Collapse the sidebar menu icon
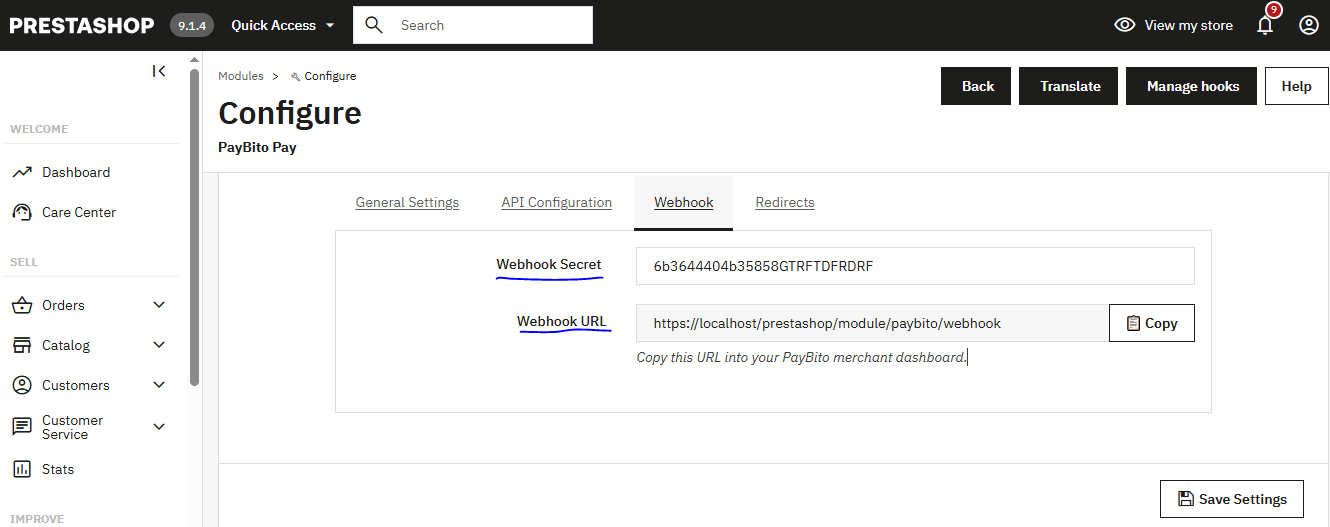 [x=159, y=71]
